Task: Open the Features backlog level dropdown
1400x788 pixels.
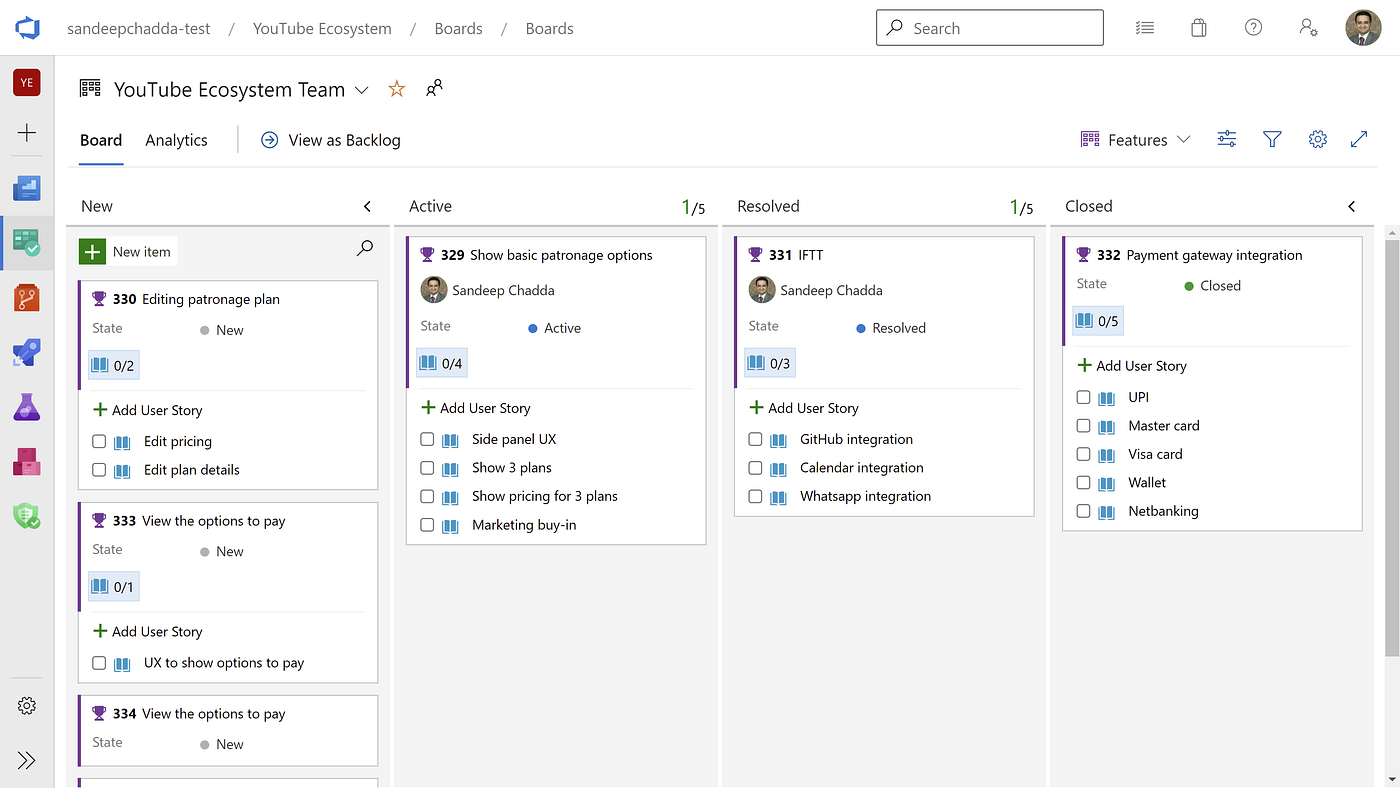Action: [1136, 140]
